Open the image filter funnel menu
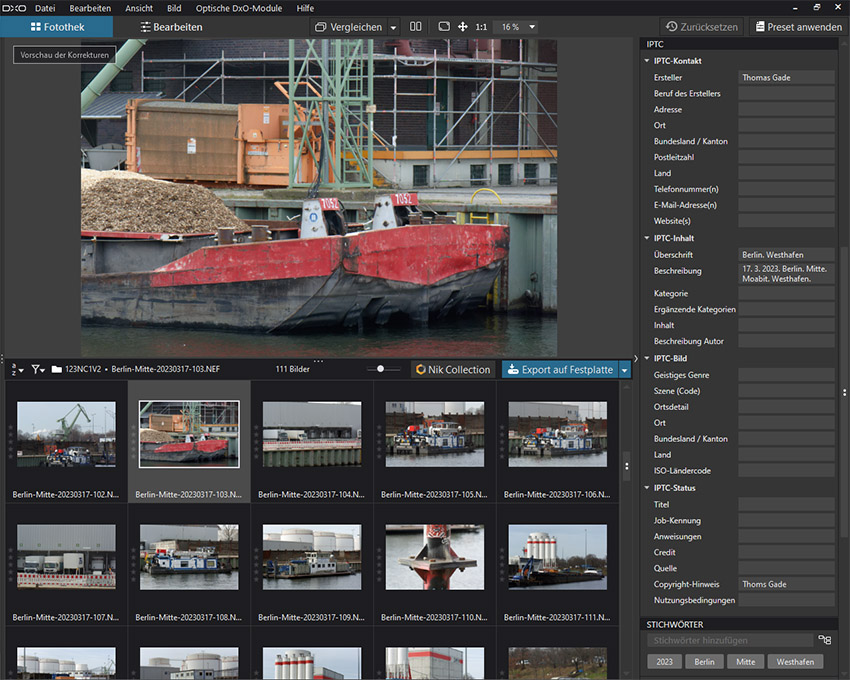The height and width of the screenshot is (680, 850). [37, 369]
